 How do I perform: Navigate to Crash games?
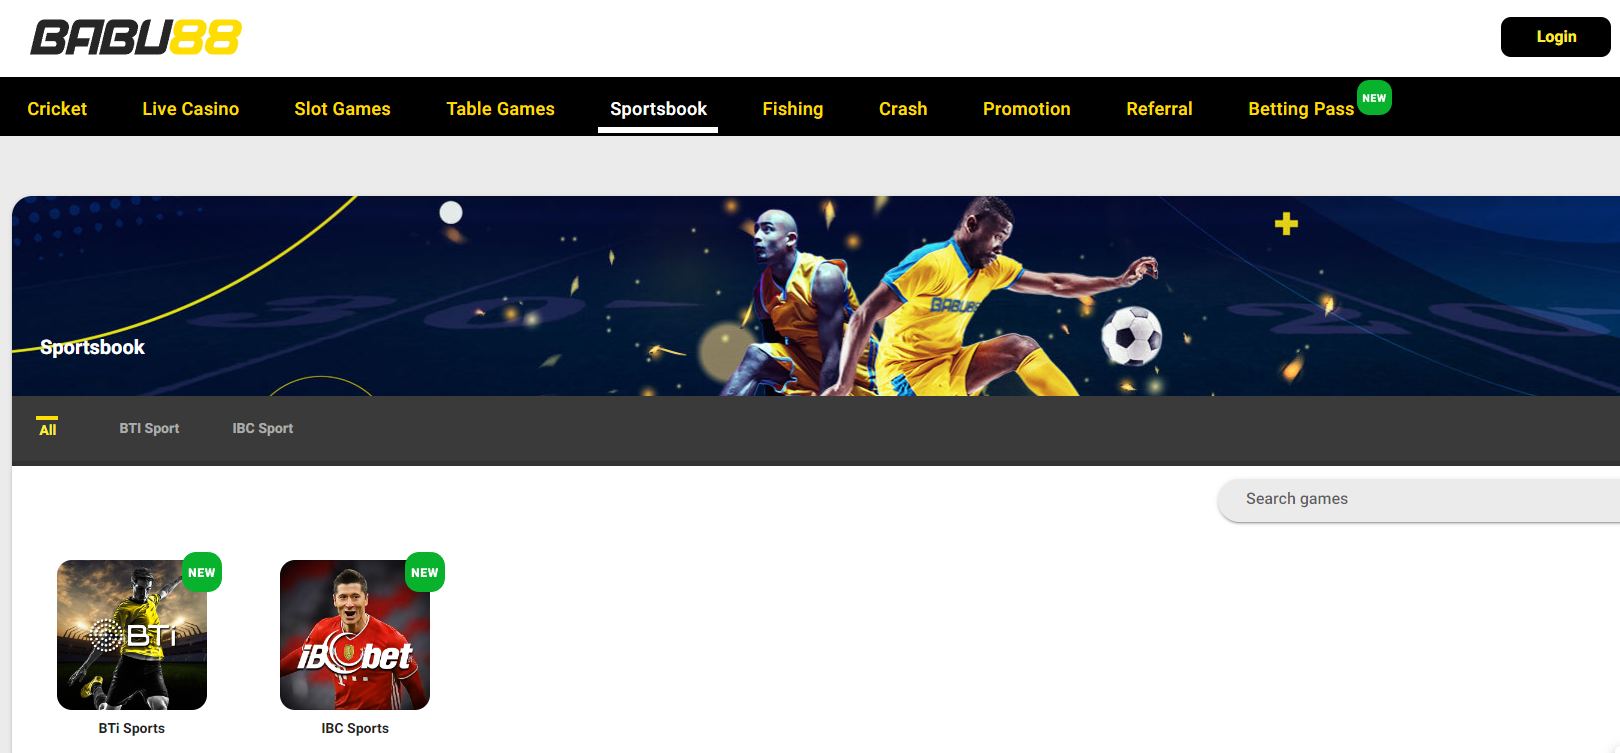point(903,108)
